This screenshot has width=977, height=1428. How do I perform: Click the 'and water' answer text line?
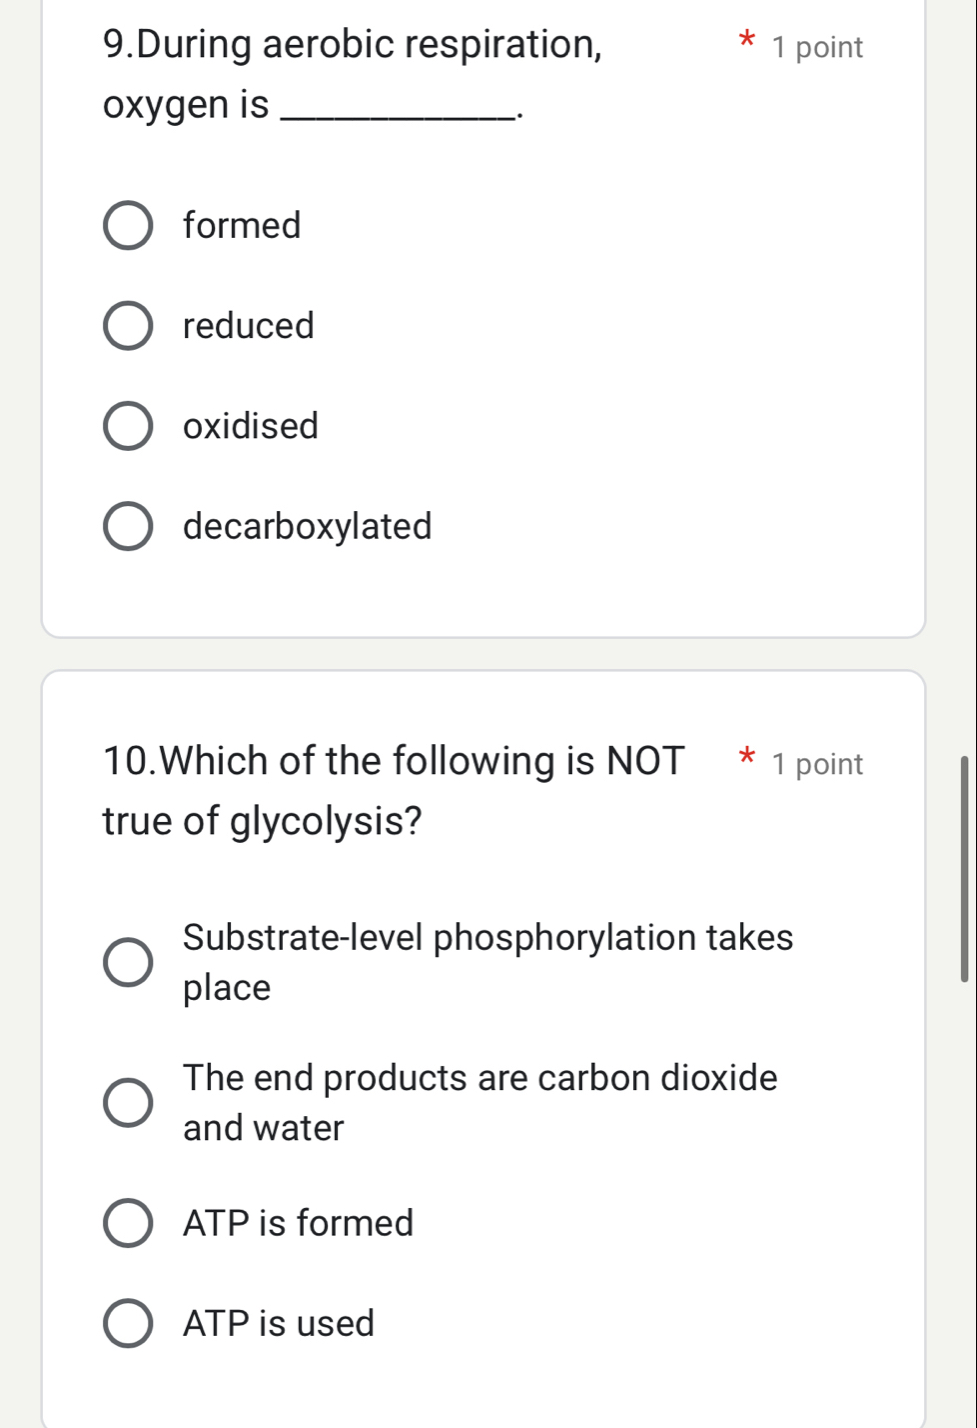pos(264,1128)
